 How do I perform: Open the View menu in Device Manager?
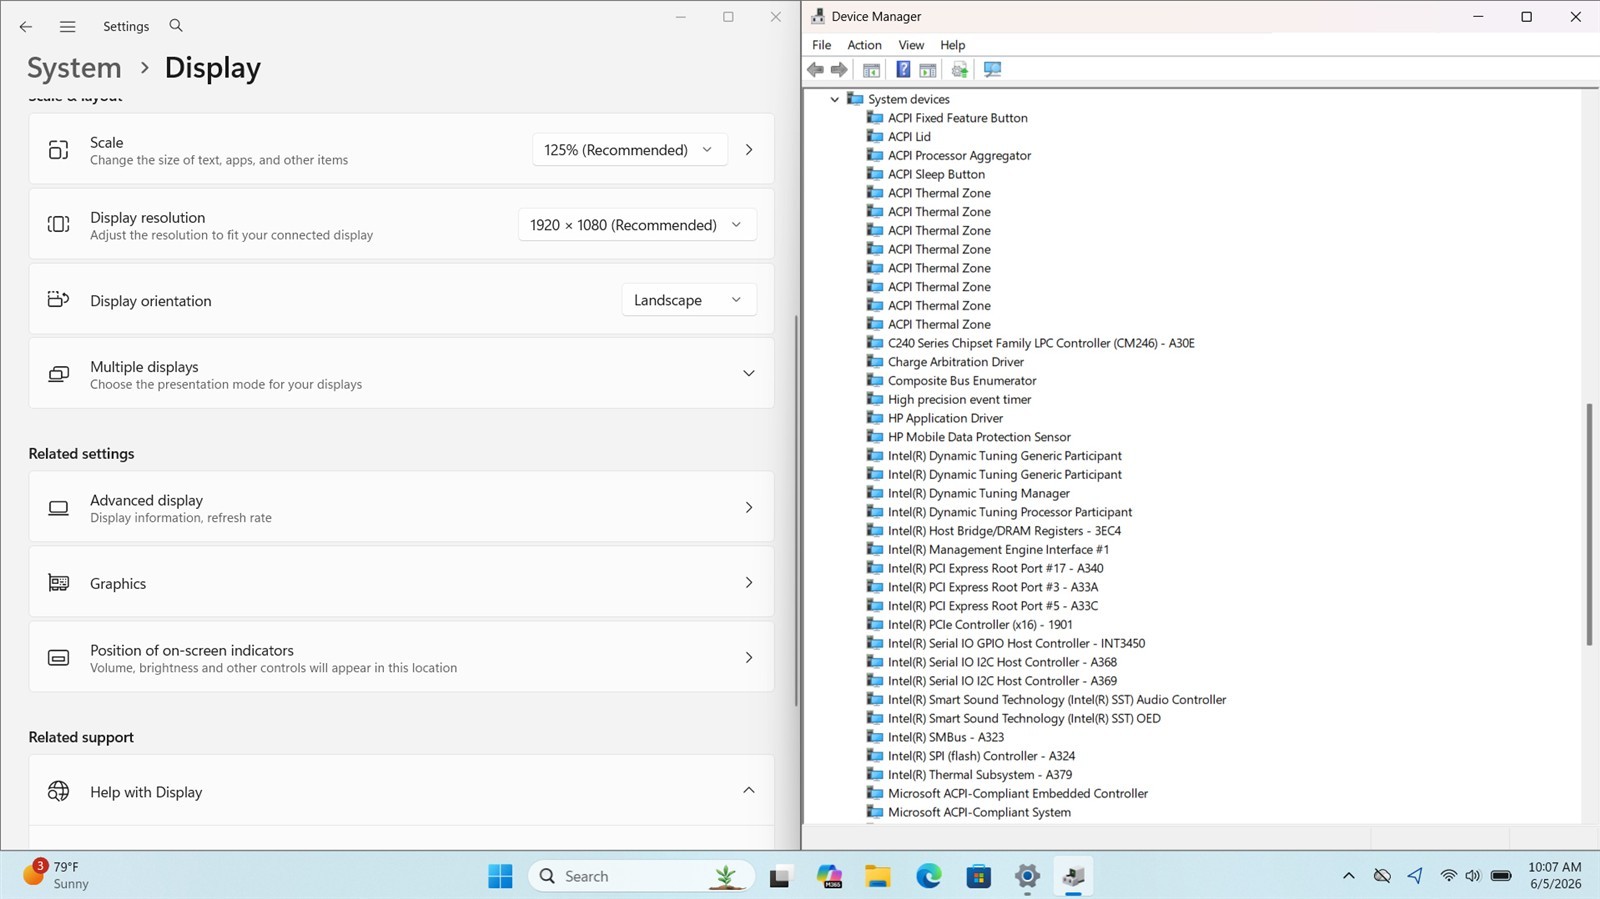(x=911, y=45)
